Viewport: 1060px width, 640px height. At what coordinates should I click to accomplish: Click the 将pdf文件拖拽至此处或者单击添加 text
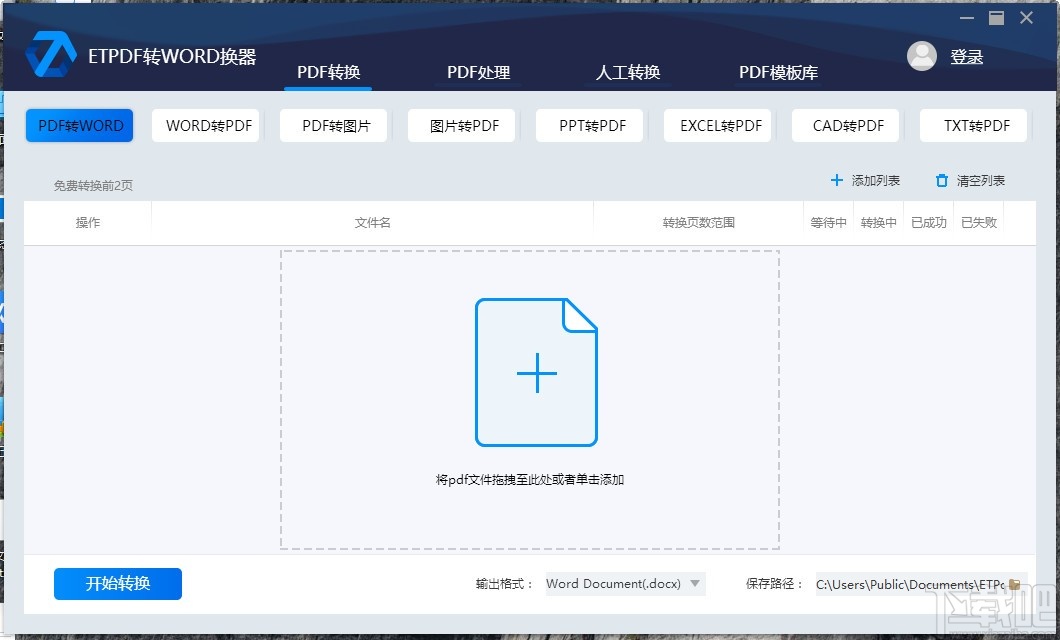pos(529,480)
